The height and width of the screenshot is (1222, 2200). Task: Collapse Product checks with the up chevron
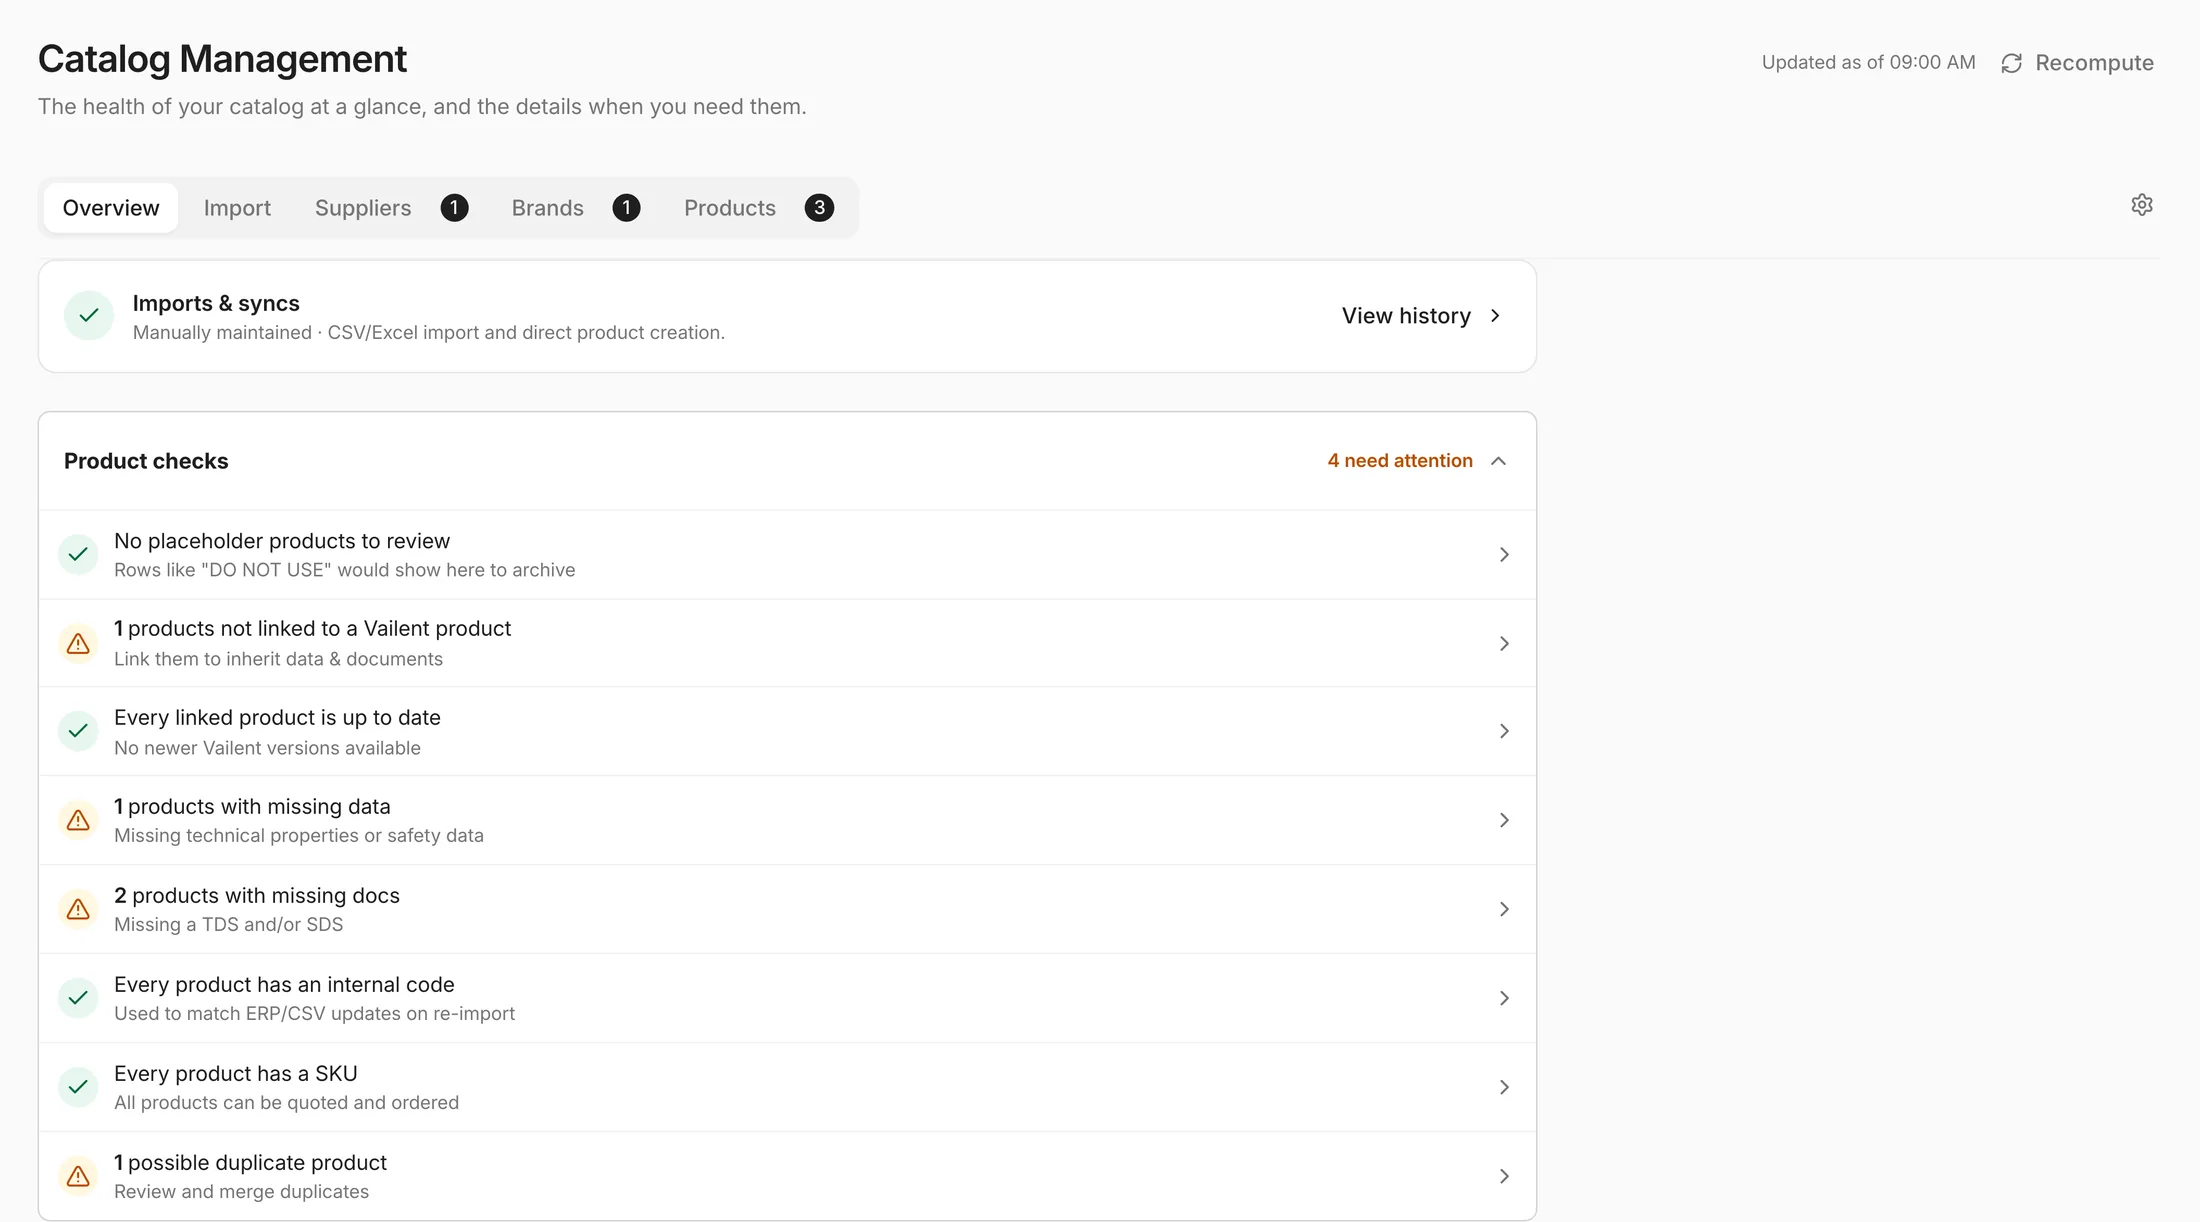pyautogui.click(x=1498, y=461)
